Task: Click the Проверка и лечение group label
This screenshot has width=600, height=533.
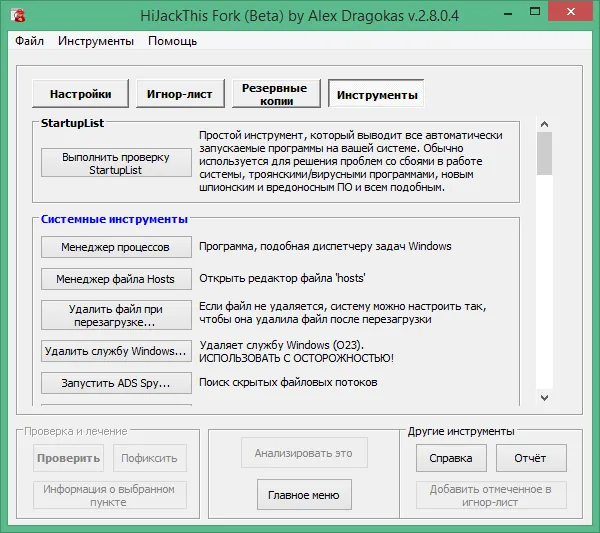Action: 75,431
